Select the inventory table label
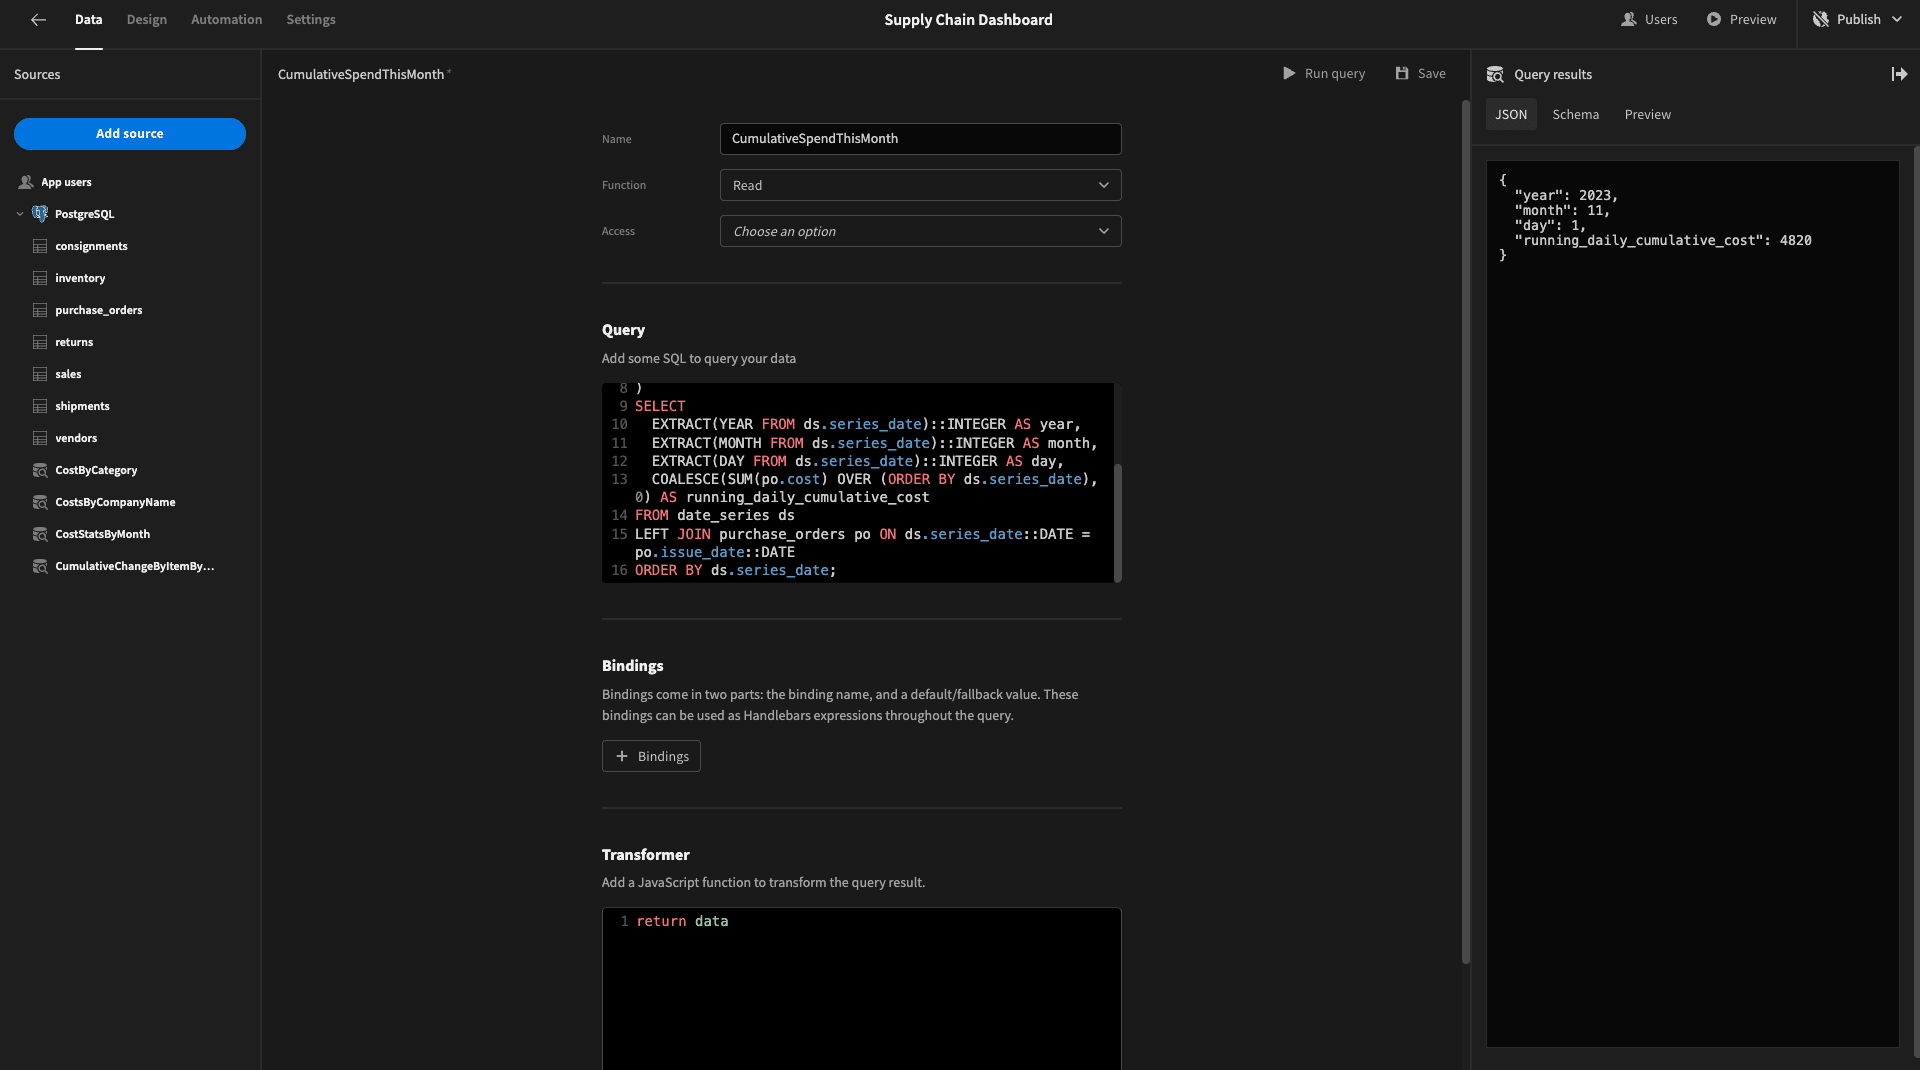 coord(80,278)
